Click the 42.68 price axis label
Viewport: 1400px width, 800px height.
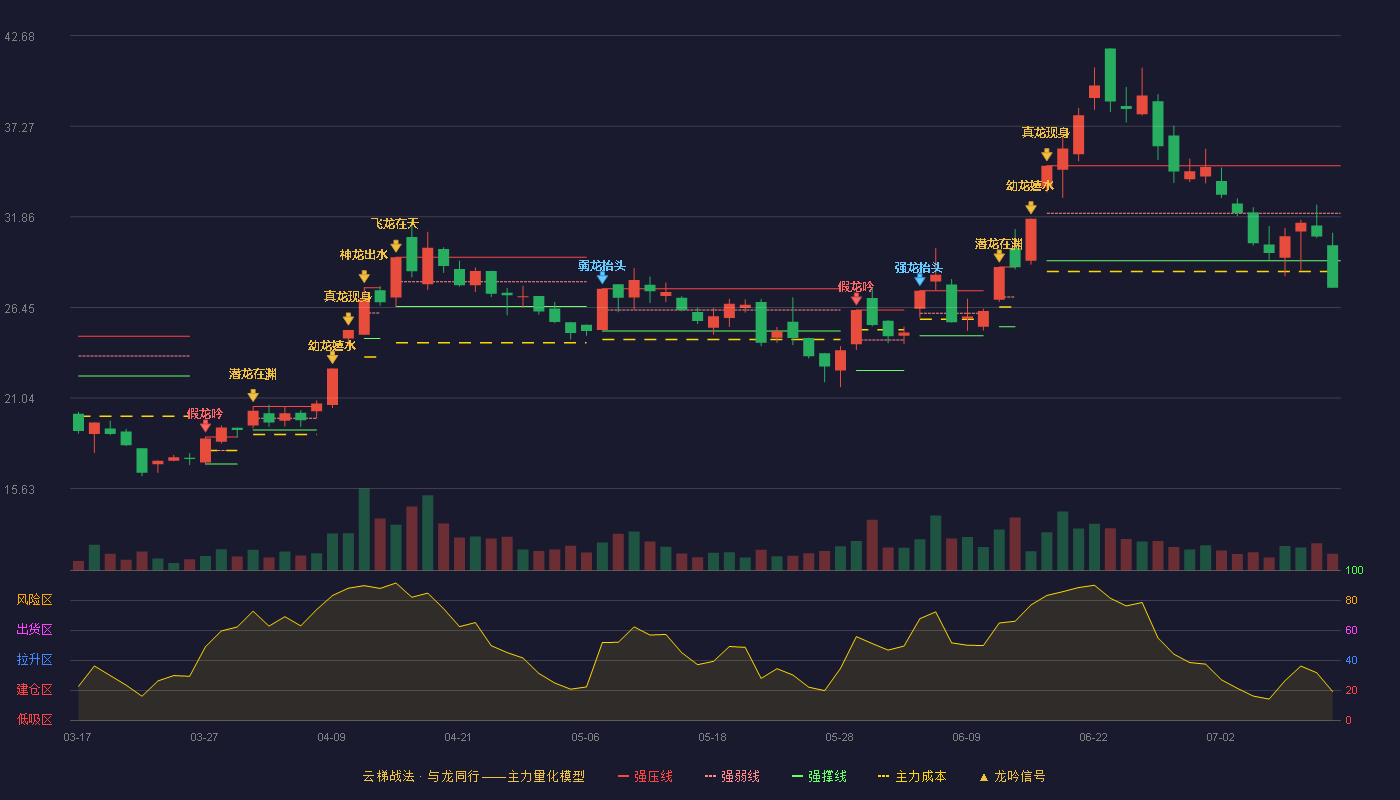tap(20, 37)
